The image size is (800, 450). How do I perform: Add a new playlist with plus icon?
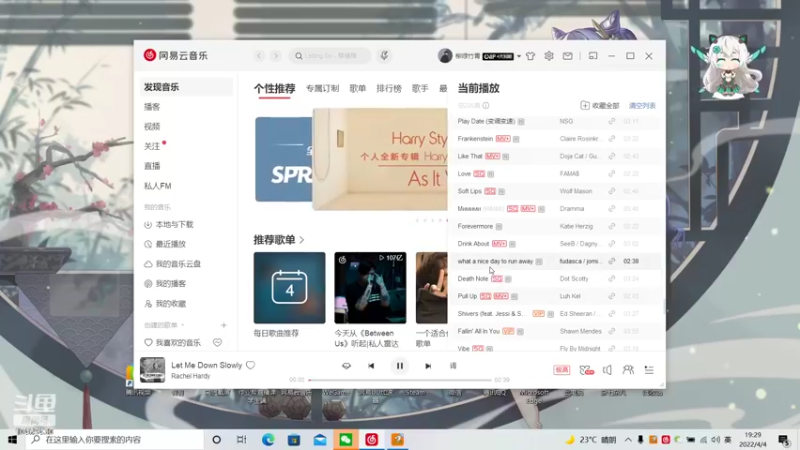pyautogui.click(x=223, y=325)
